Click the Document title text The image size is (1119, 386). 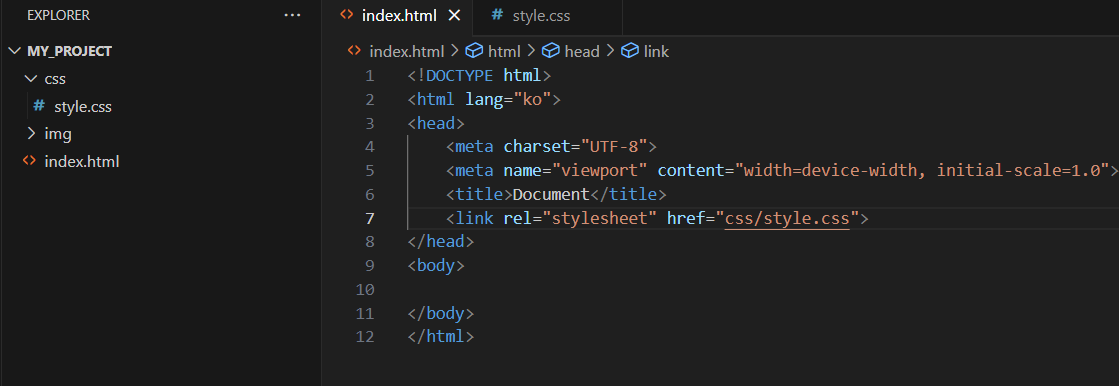coord(551,194)
